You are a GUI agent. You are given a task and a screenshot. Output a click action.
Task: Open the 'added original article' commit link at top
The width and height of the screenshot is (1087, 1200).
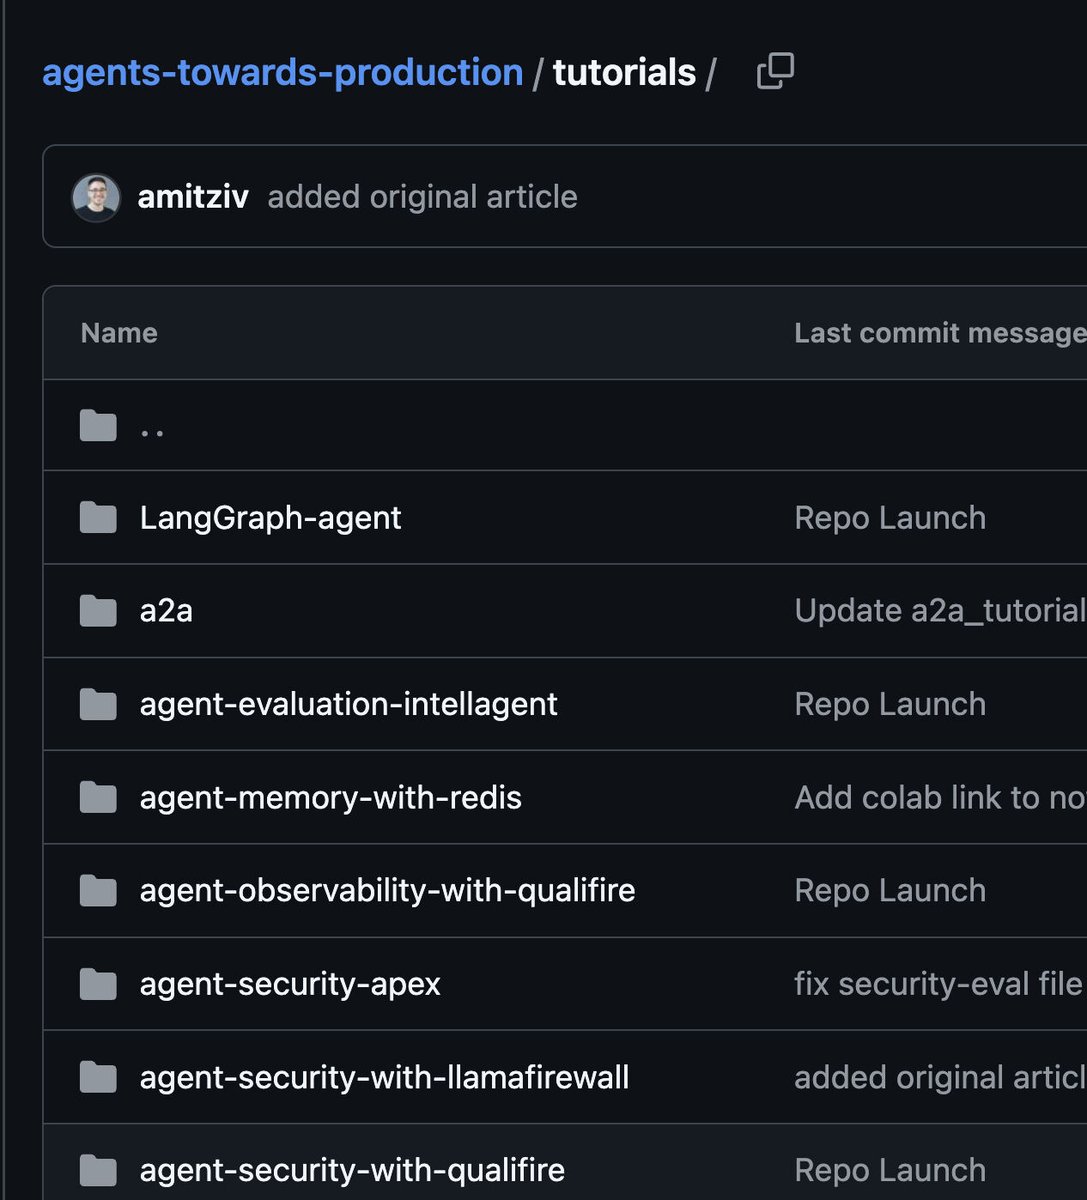[x=422, y=197]
